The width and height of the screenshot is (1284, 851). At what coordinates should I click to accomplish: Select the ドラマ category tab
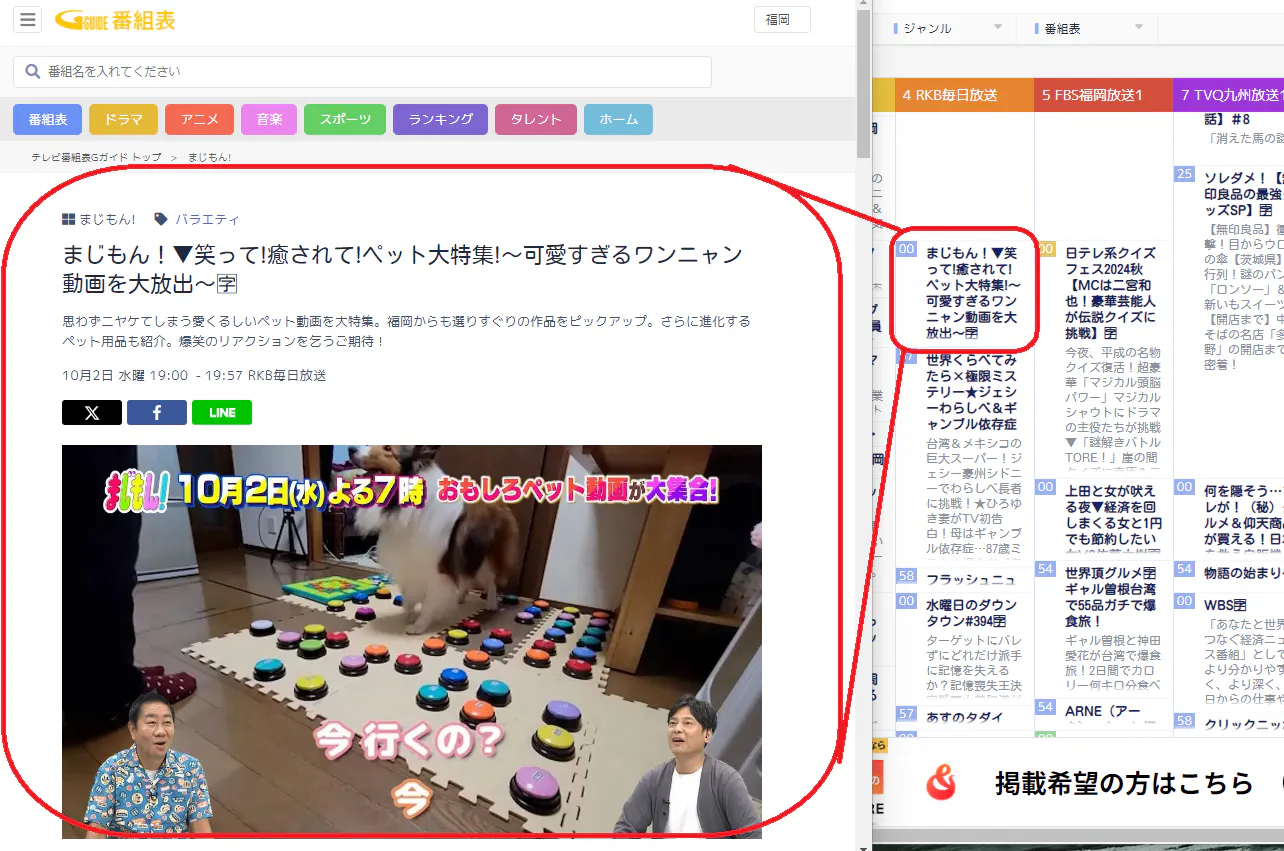point(123,119)
